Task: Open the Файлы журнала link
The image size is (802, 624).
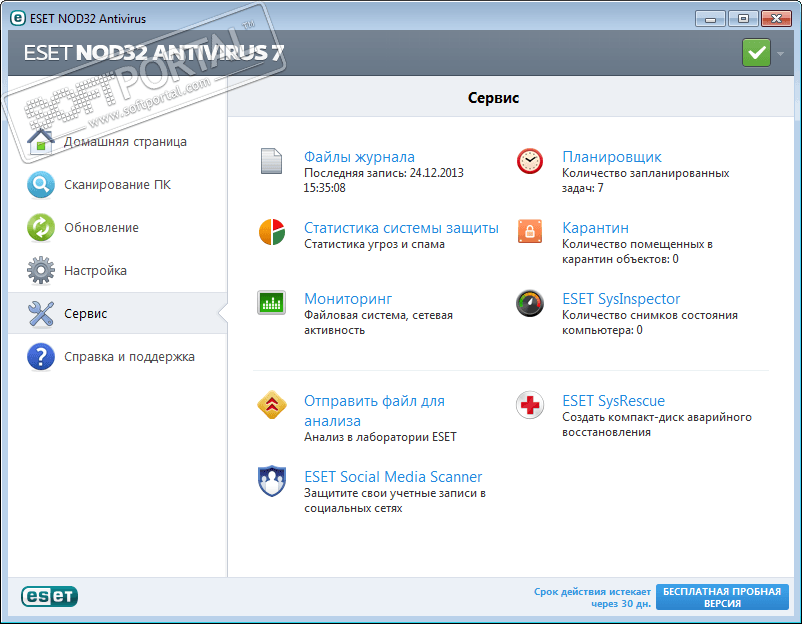Action: (359, 157)
